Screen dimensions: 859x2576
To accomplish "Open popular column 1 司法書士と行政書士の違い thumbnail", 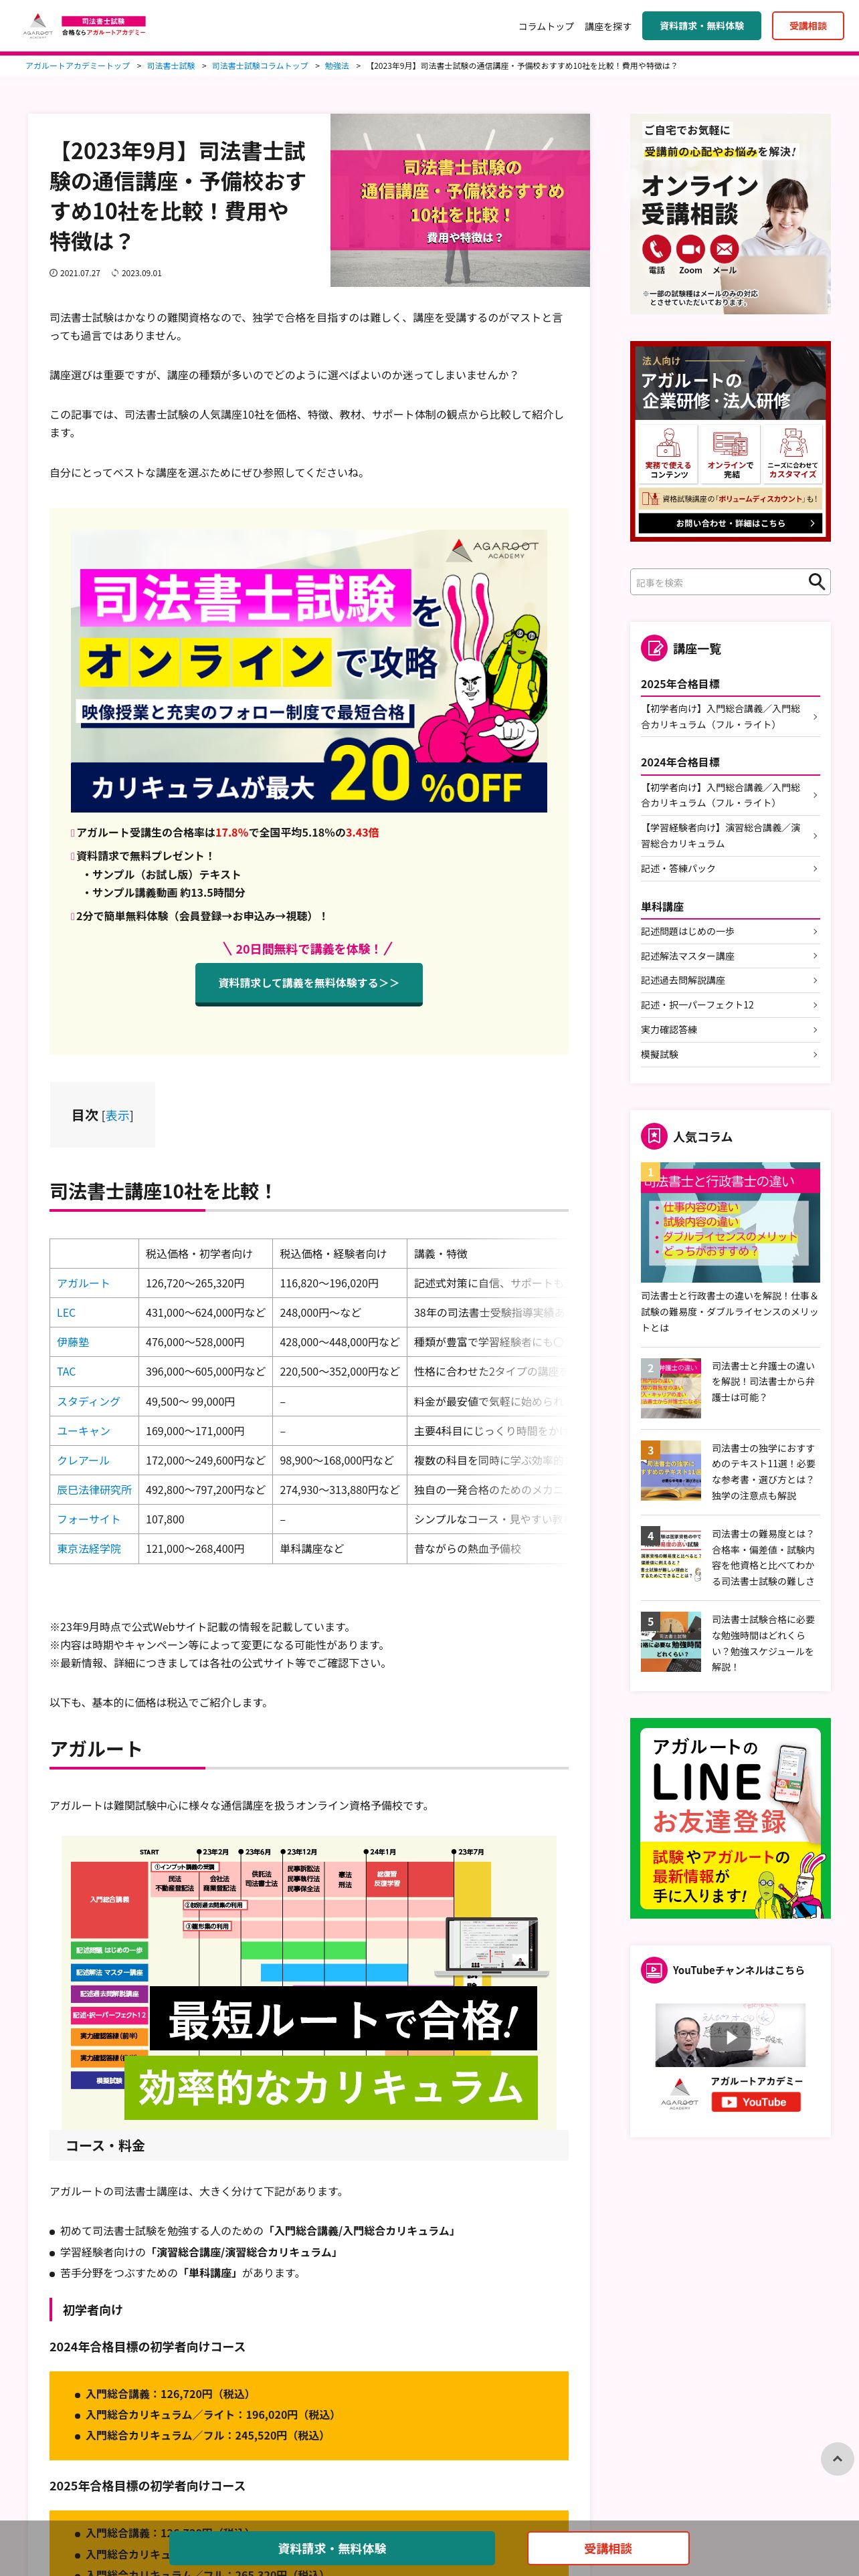I will [730, 1222].
